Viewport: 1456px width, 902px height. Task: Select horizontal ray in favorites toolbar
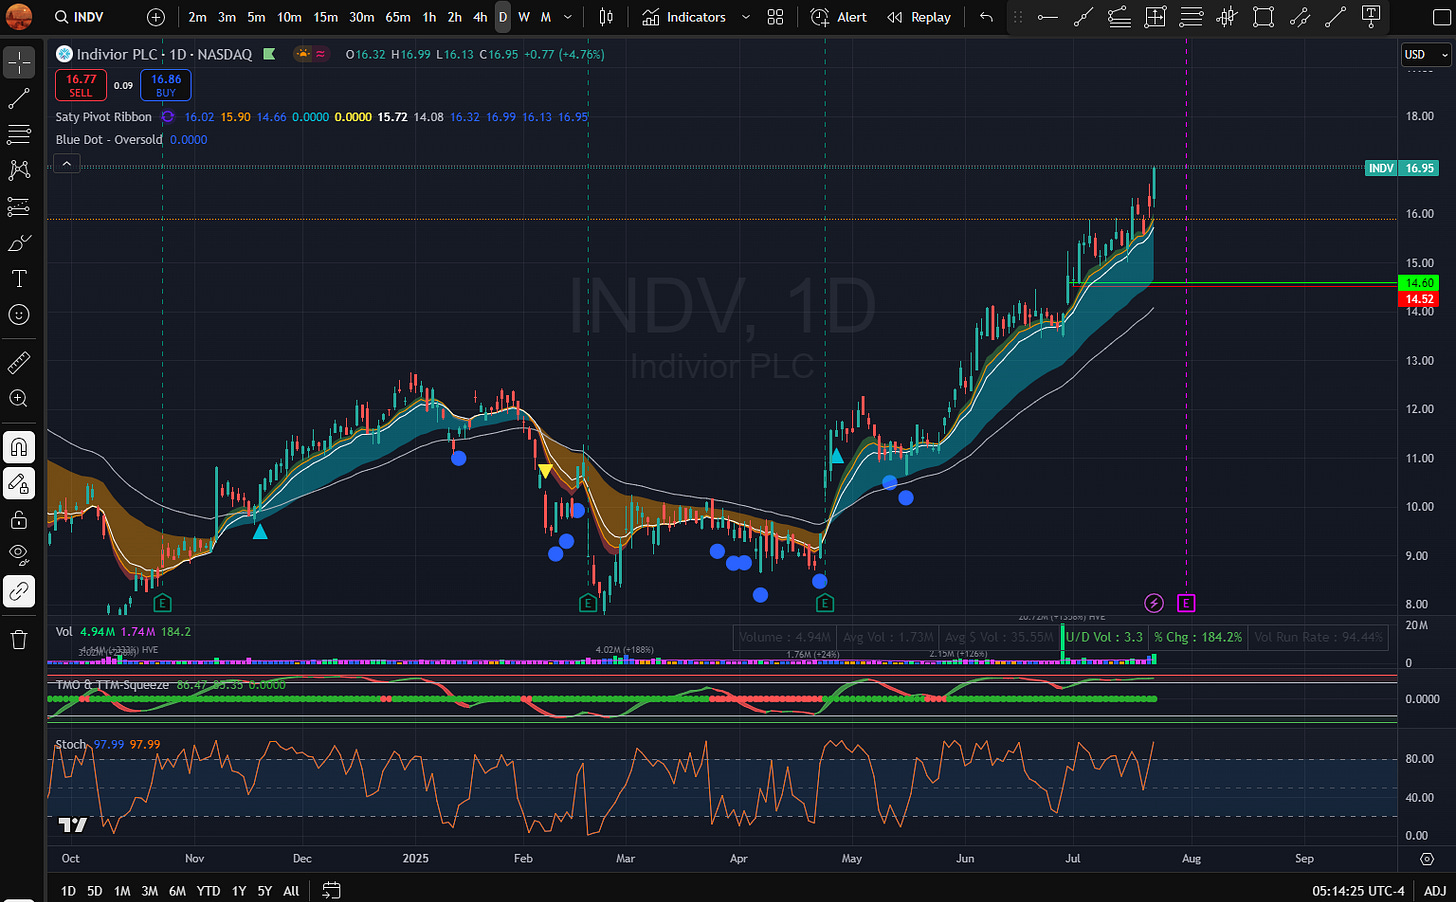tap(1047, 17)
